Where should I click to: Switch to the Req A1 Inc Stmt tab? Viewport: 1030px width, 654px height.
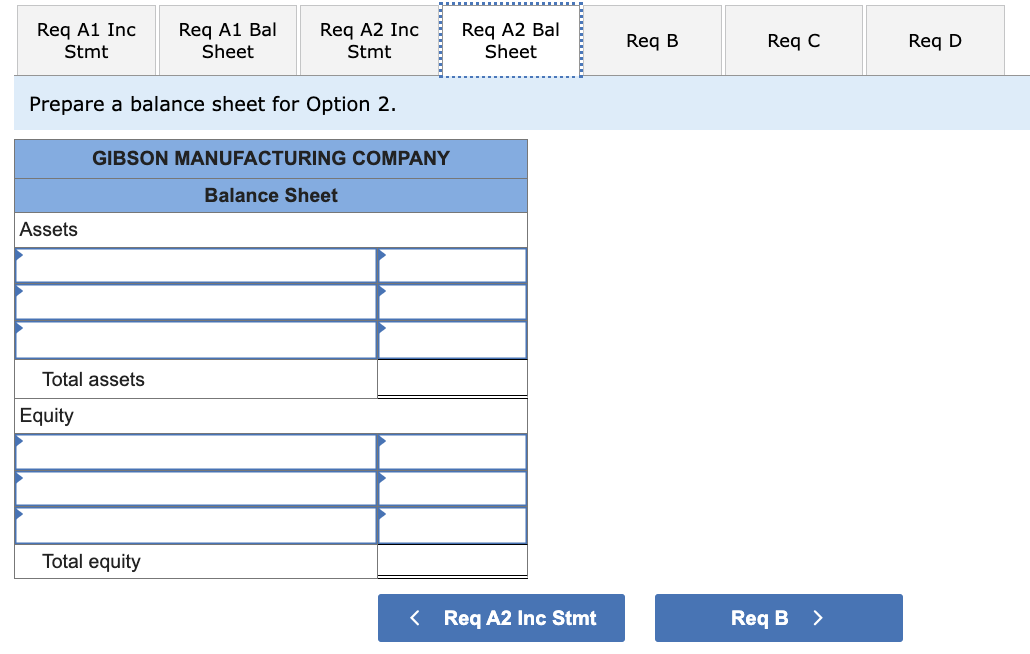(86, 39)
